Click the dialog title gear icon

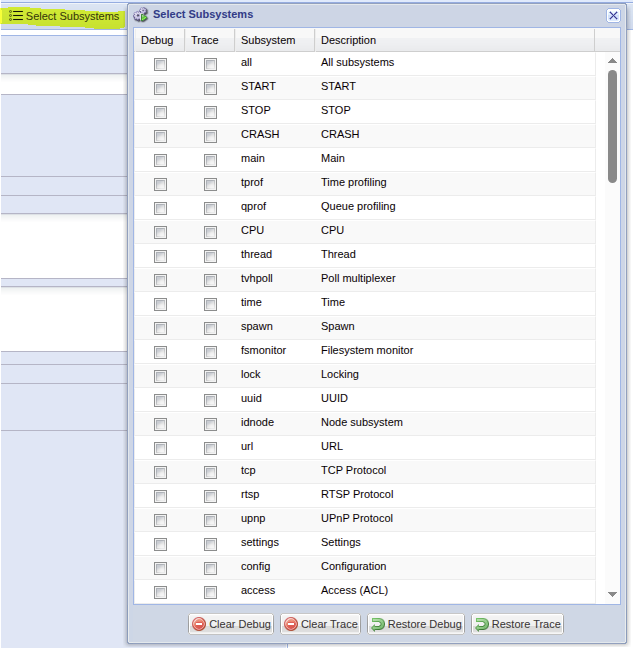click(x=141, y=15)
